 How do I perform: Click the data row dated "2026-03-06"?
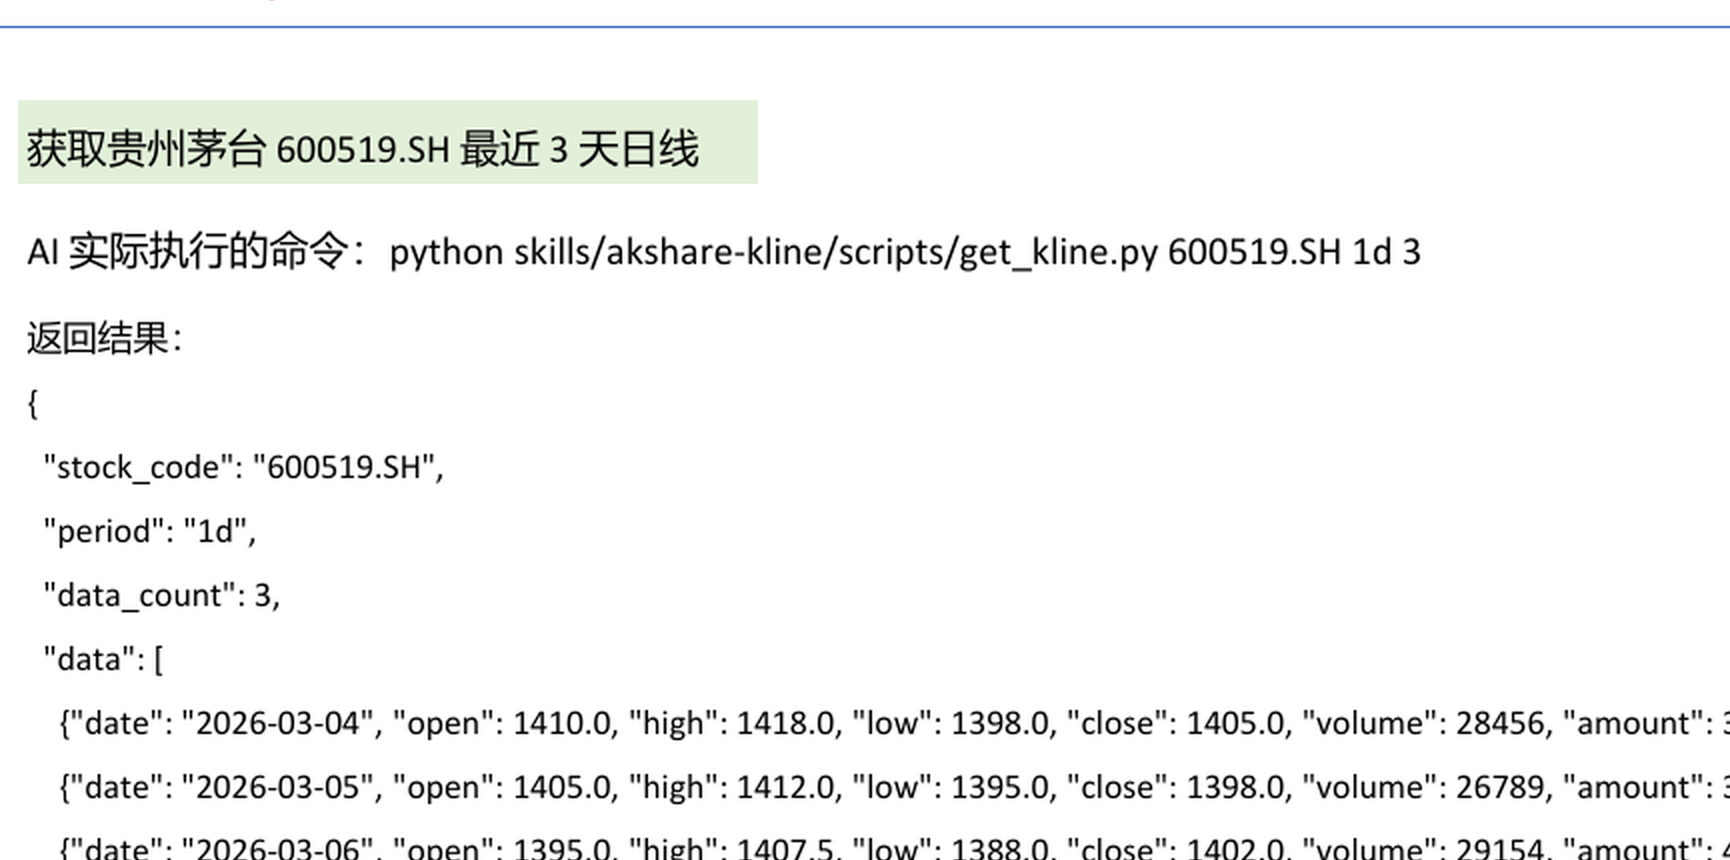coord(894,847)
